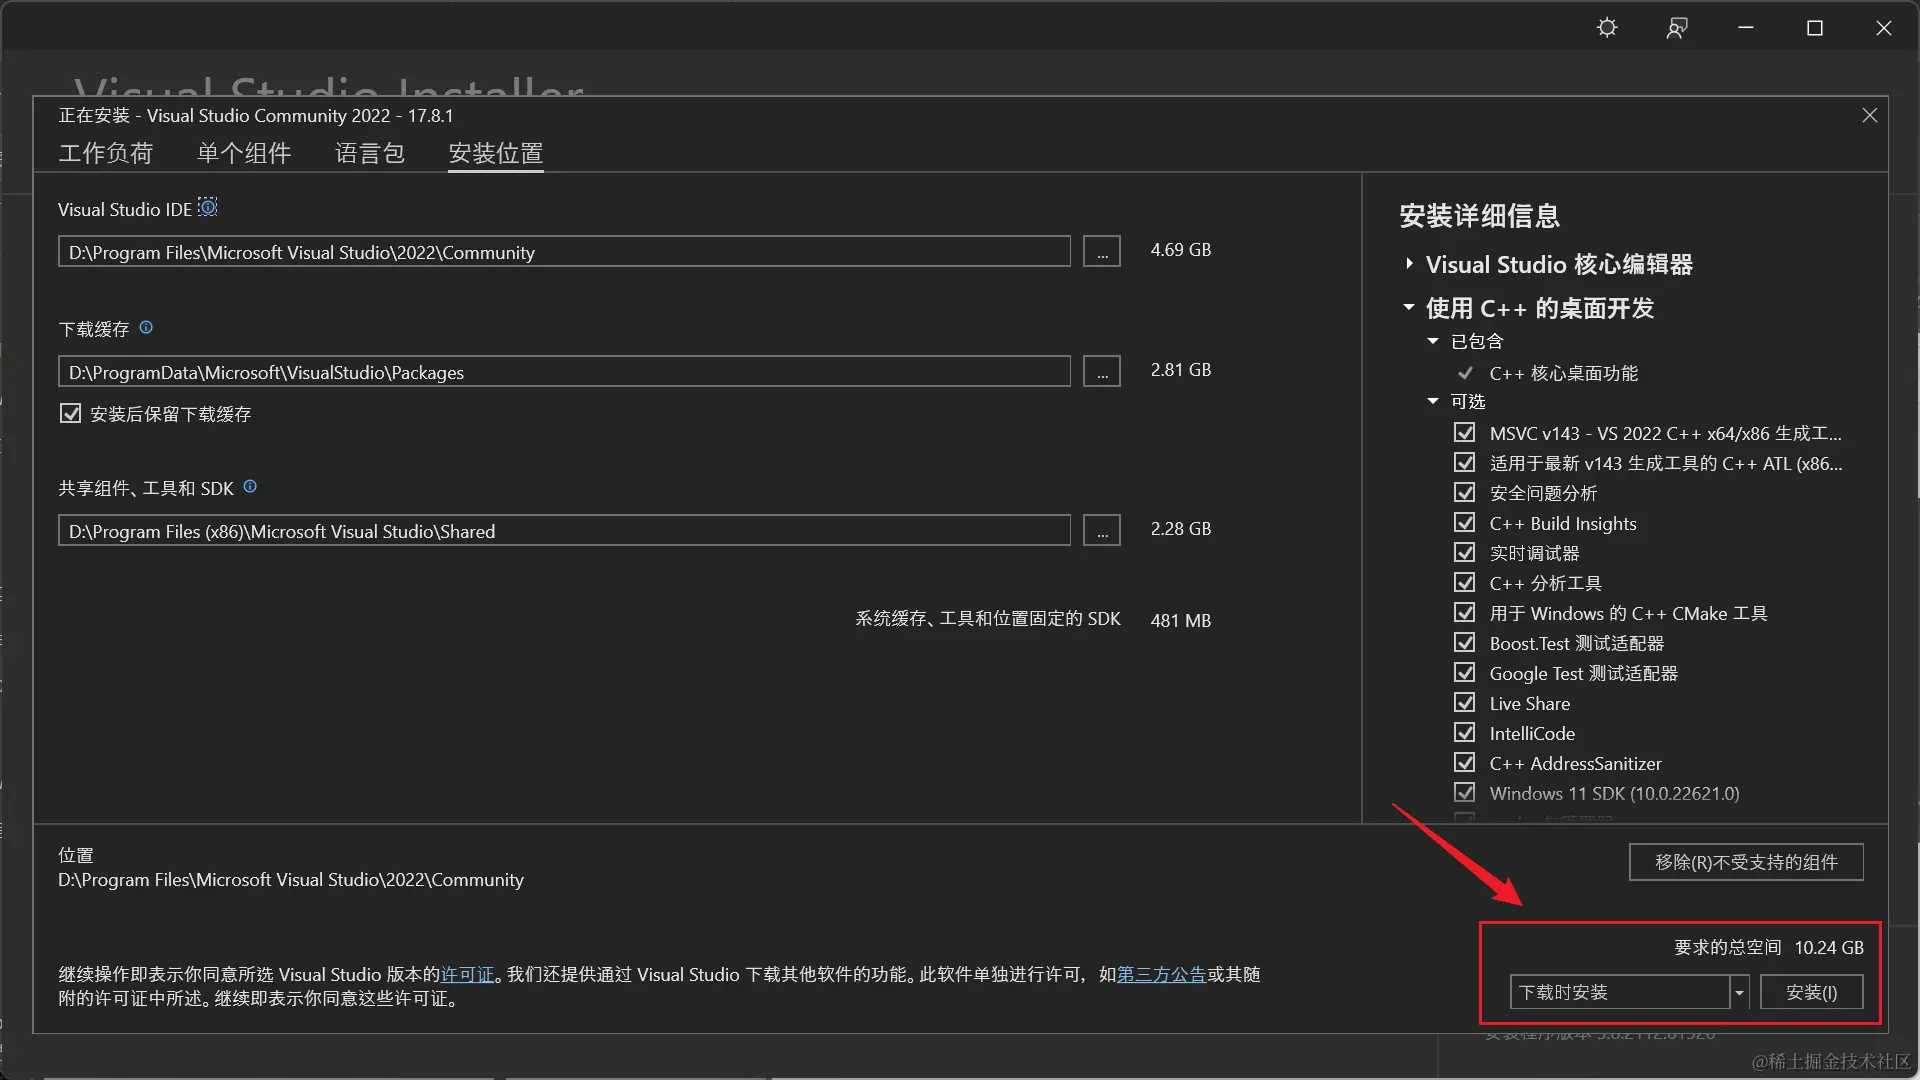Image resolution: width=1920 pixels, height=1080 pixels.
Task: Open the 下载时安装 dropdown arrow
Action: (x=1739, y=992)
